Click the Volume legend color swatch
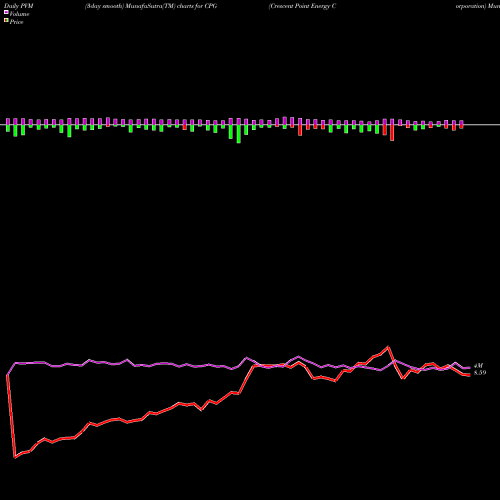 (x=6, y=12)
